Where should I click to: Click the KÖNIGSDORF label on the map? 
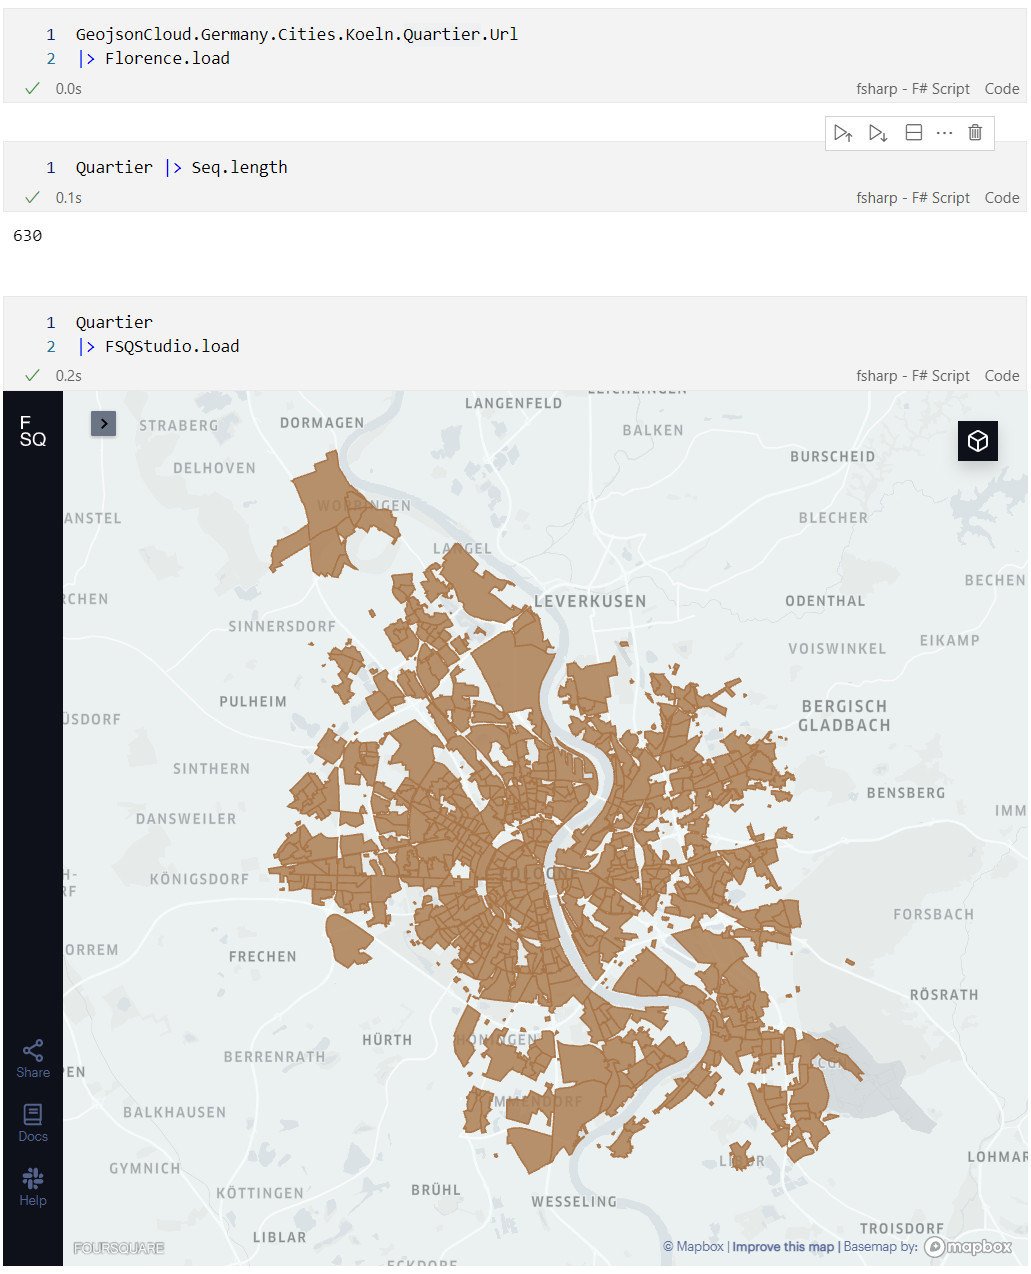coord(199,879)
